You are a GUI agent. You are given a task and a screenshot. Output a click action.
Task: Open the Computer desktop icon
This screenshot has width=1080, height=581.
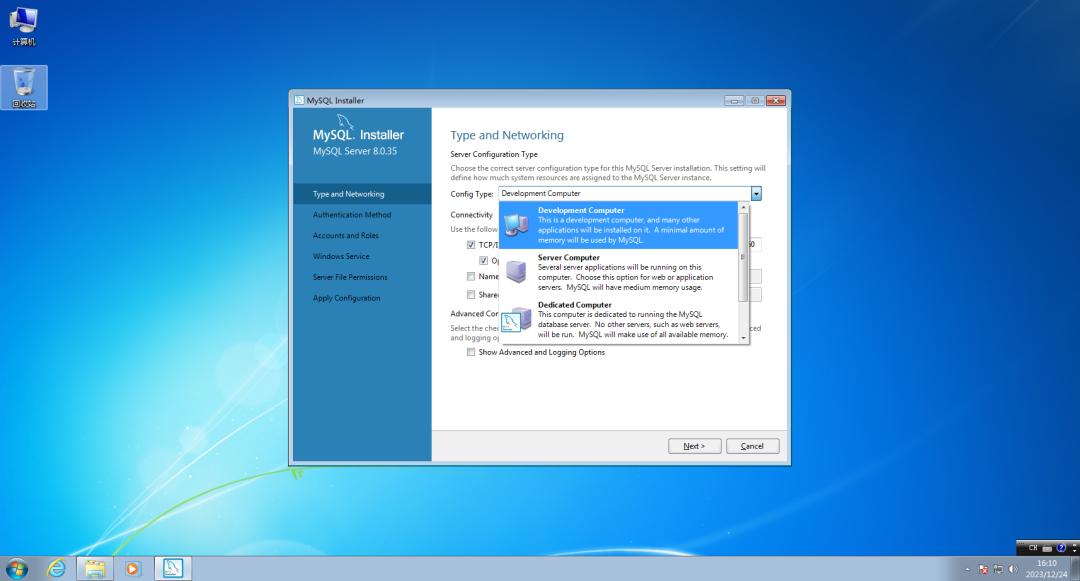[23, 26]
